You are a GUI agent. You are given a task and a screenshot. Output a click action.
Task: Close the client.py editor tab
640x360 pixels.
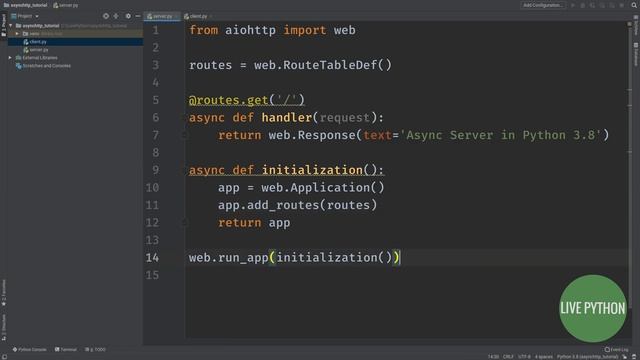[x=211, y=16]
